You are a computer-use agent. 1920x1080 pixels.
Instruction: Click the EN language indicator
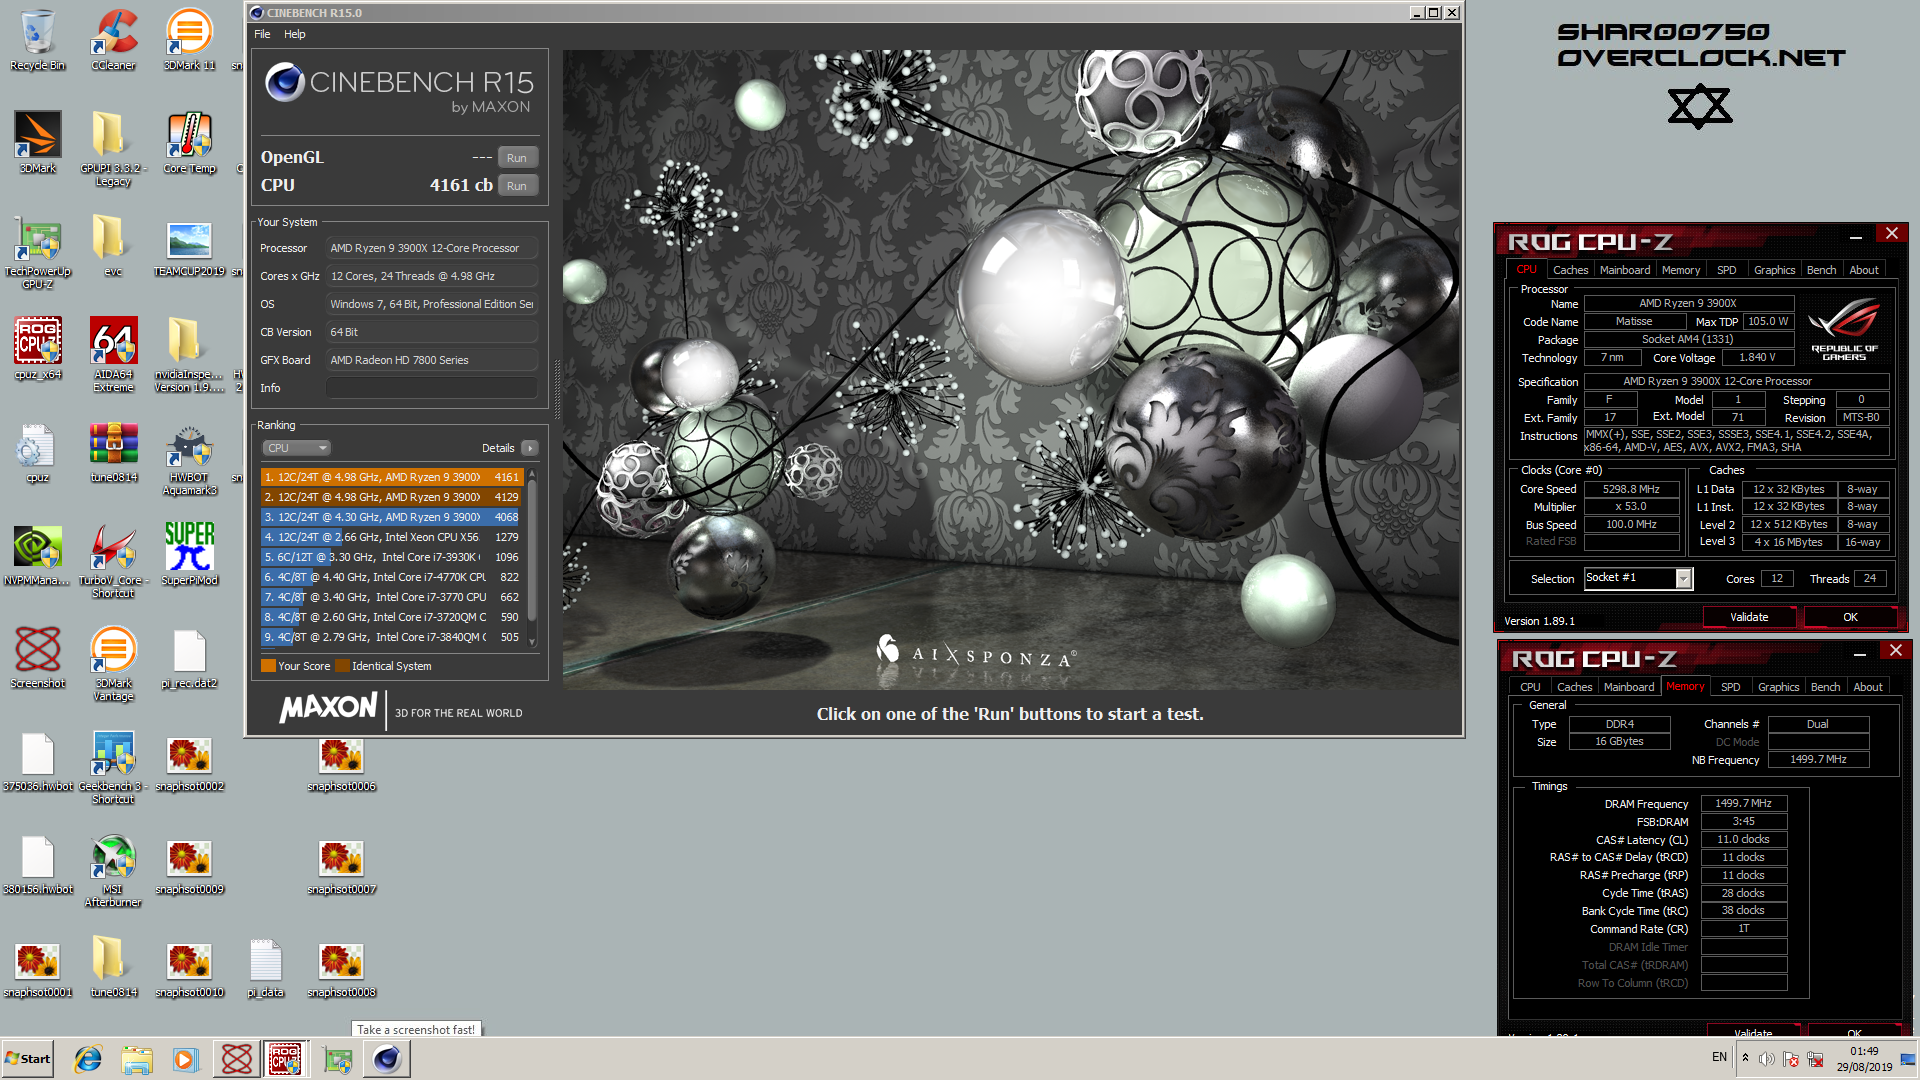[x=1719, y=1057]
